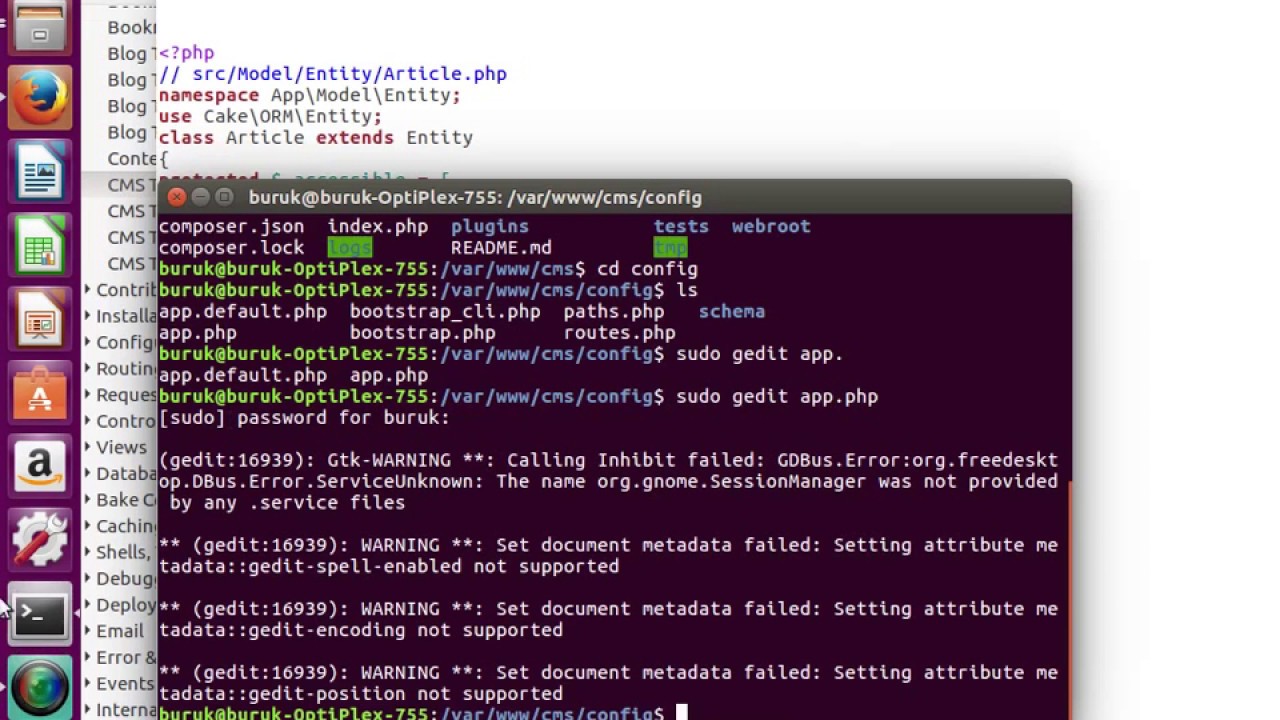
Task: Open the Email docs sidebar link
Action: point(120,631)
